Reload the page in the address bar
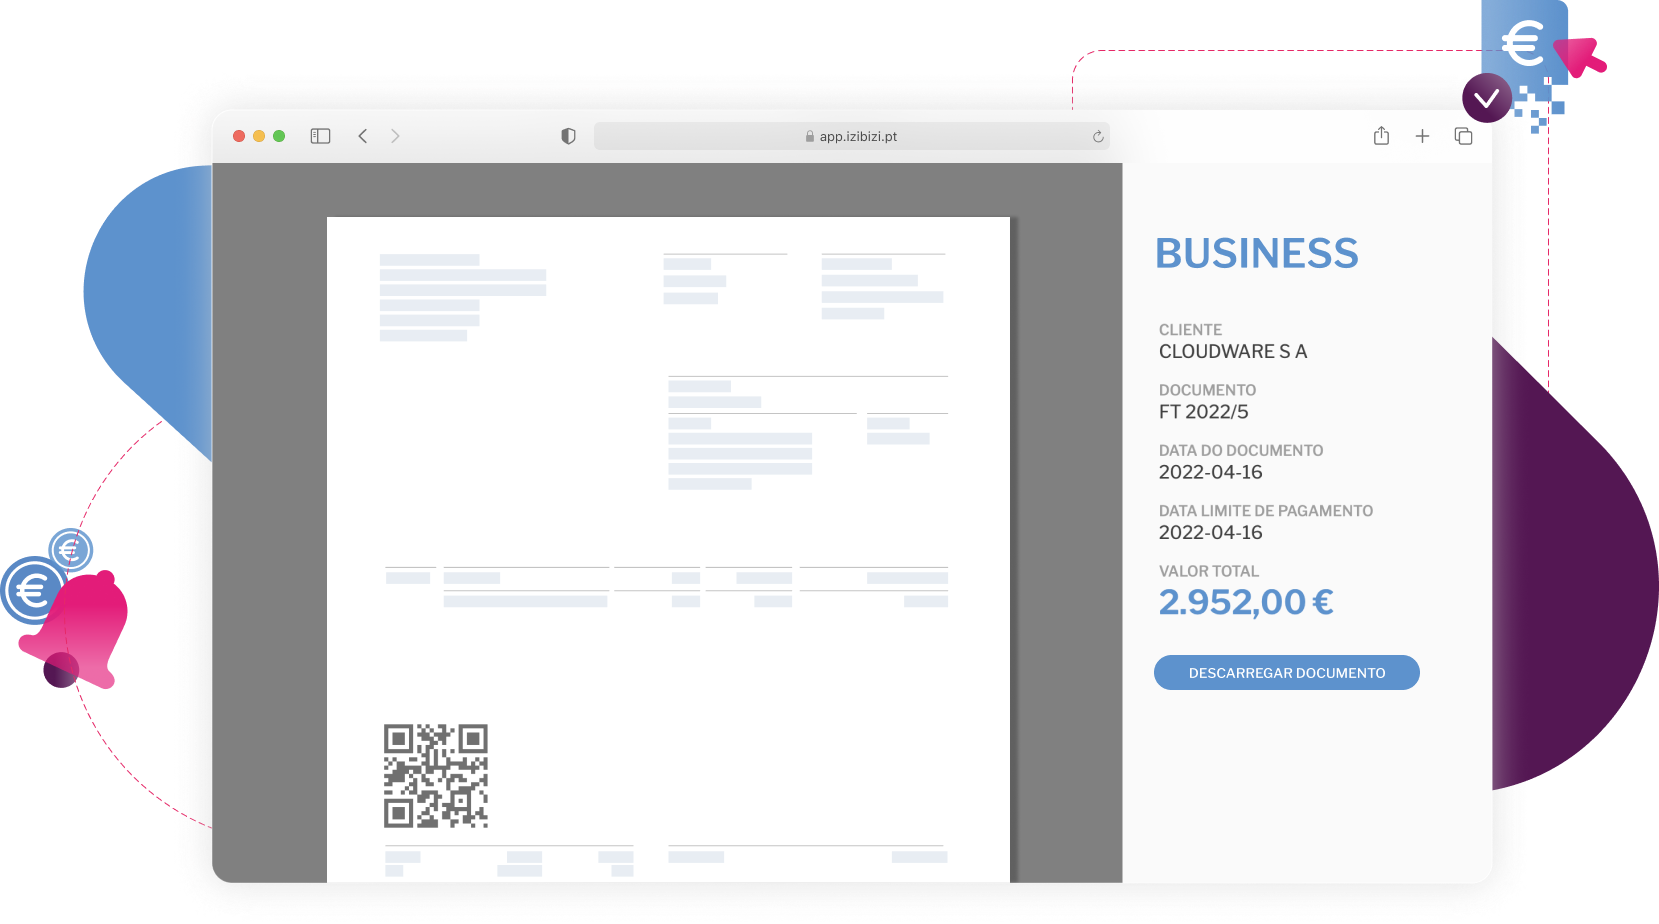Screen dimensions: 1659x924 [1098, 137]
